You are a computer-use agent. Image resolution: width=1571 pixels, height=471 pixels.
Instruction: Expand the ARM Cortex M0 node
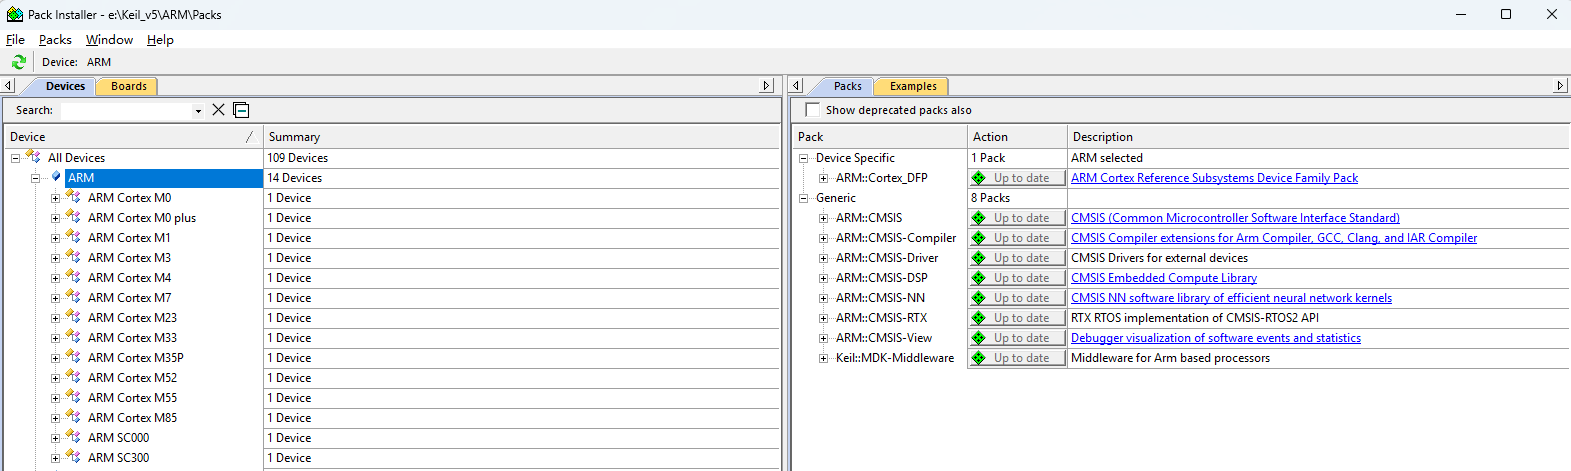pos(56,198)
